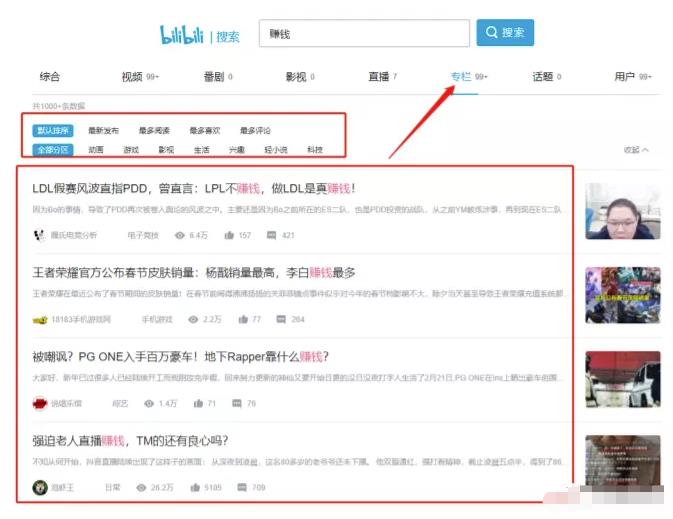Image resolution: width=673 pixels, height=519 pixels.
Task: Filter by 动画 category
Action: click(x=96, y=150)
